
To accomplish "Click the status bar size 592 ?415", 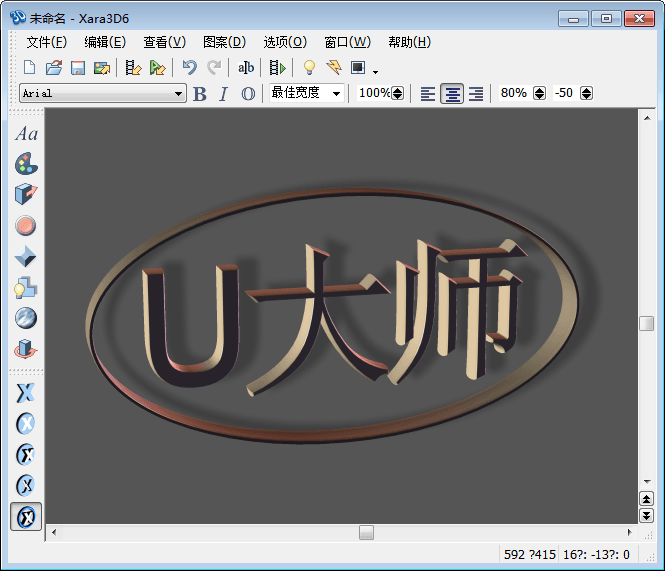I will [x=529, y=554].
